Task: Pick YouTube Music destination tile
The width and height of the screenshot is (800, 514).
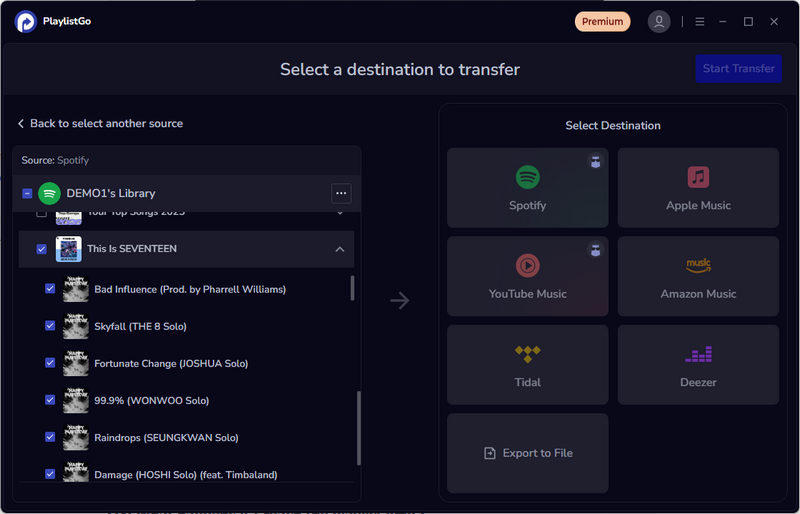Action: pos(527,276)
